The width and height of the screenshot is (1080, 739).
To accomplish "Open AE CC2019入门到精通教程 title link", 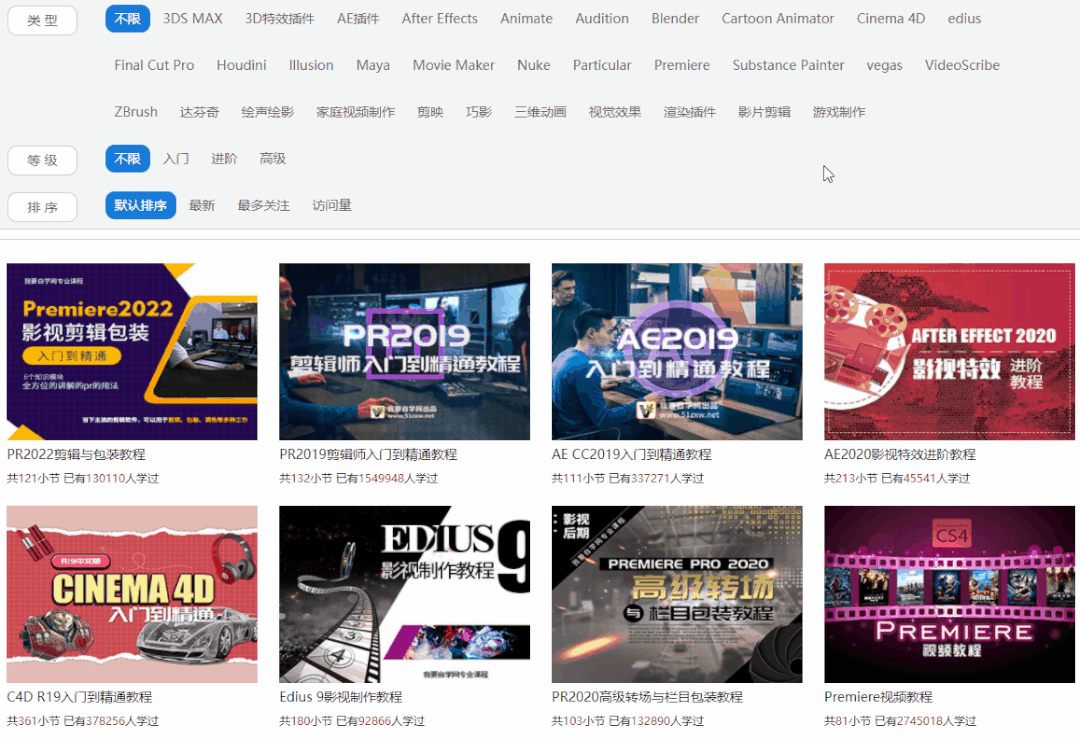I will click(631, 455).
